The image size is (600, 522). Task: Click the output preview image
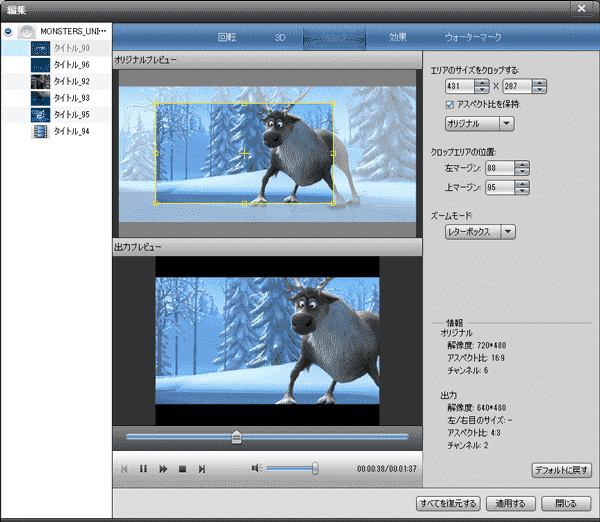point(267,341)
